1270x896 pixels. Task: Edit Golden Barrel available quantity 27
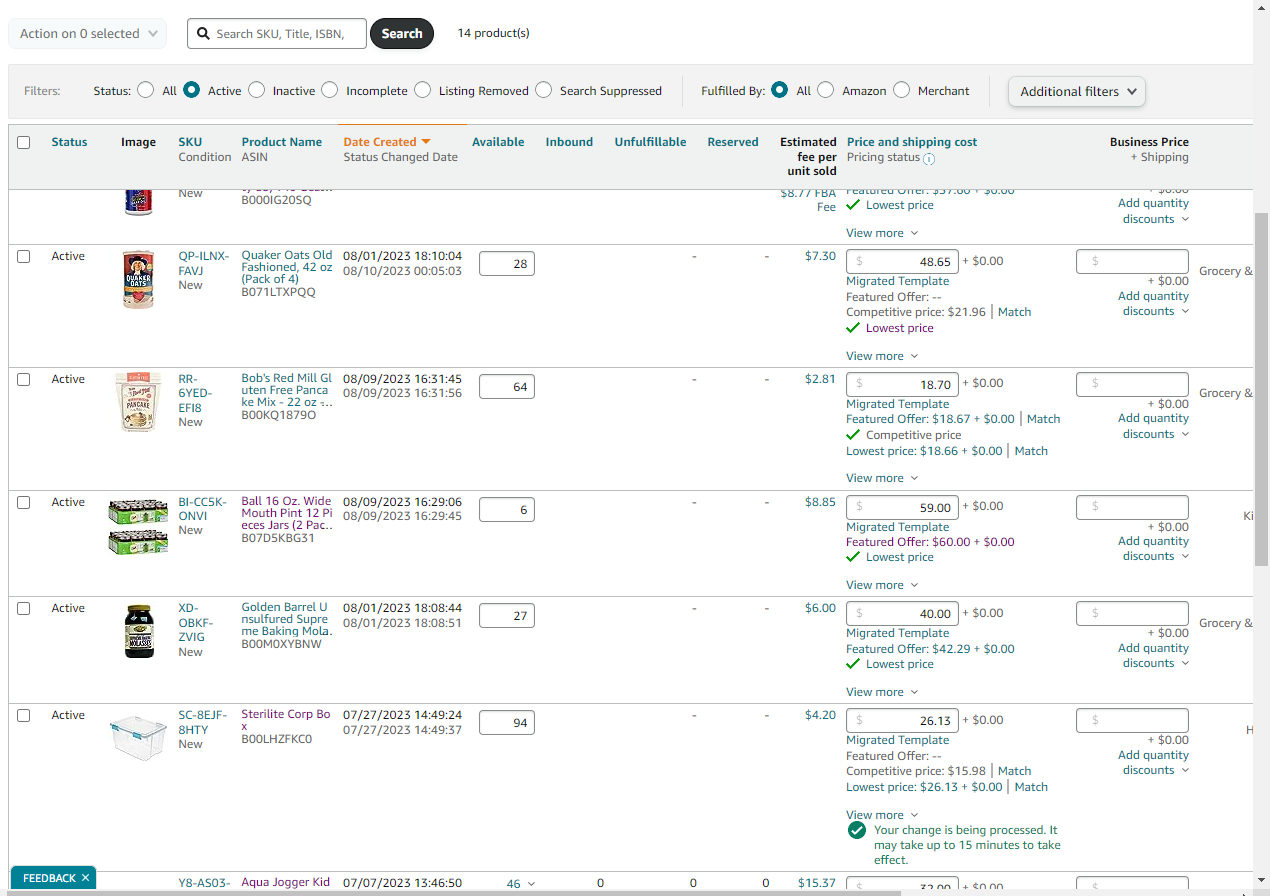point(507,616)
